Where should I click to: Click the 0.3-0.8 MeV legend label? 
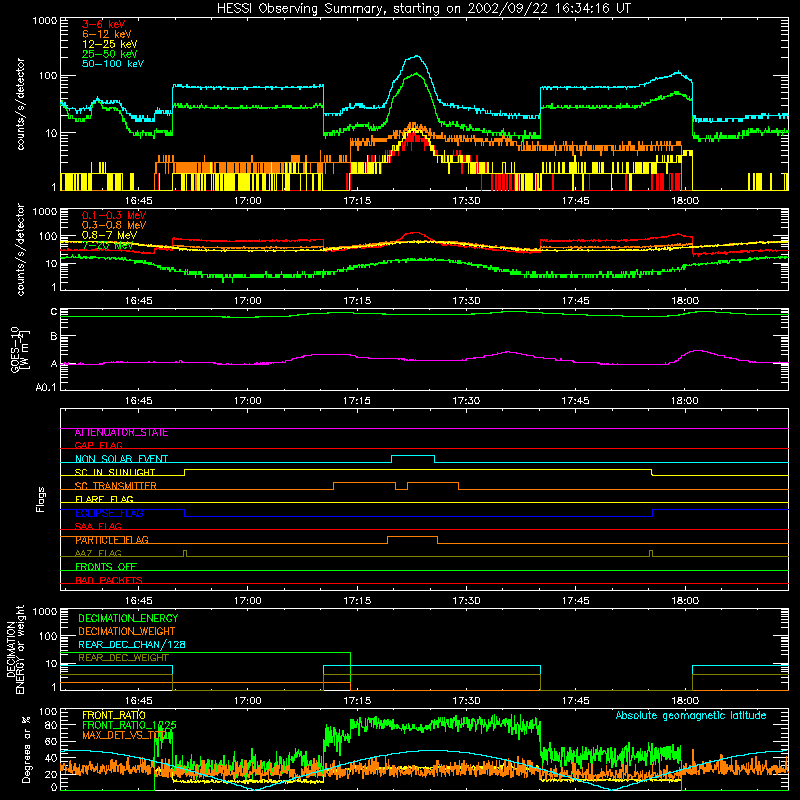[x=114, y=225]
